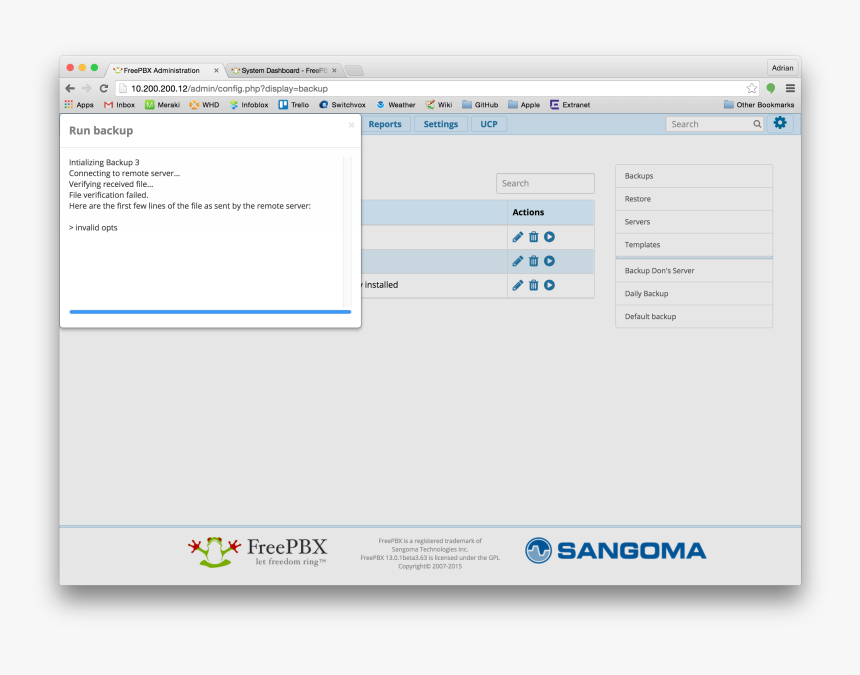Switch to the System Dashboard browser tab
860x675 pixels.
click(x=282, y=70)
